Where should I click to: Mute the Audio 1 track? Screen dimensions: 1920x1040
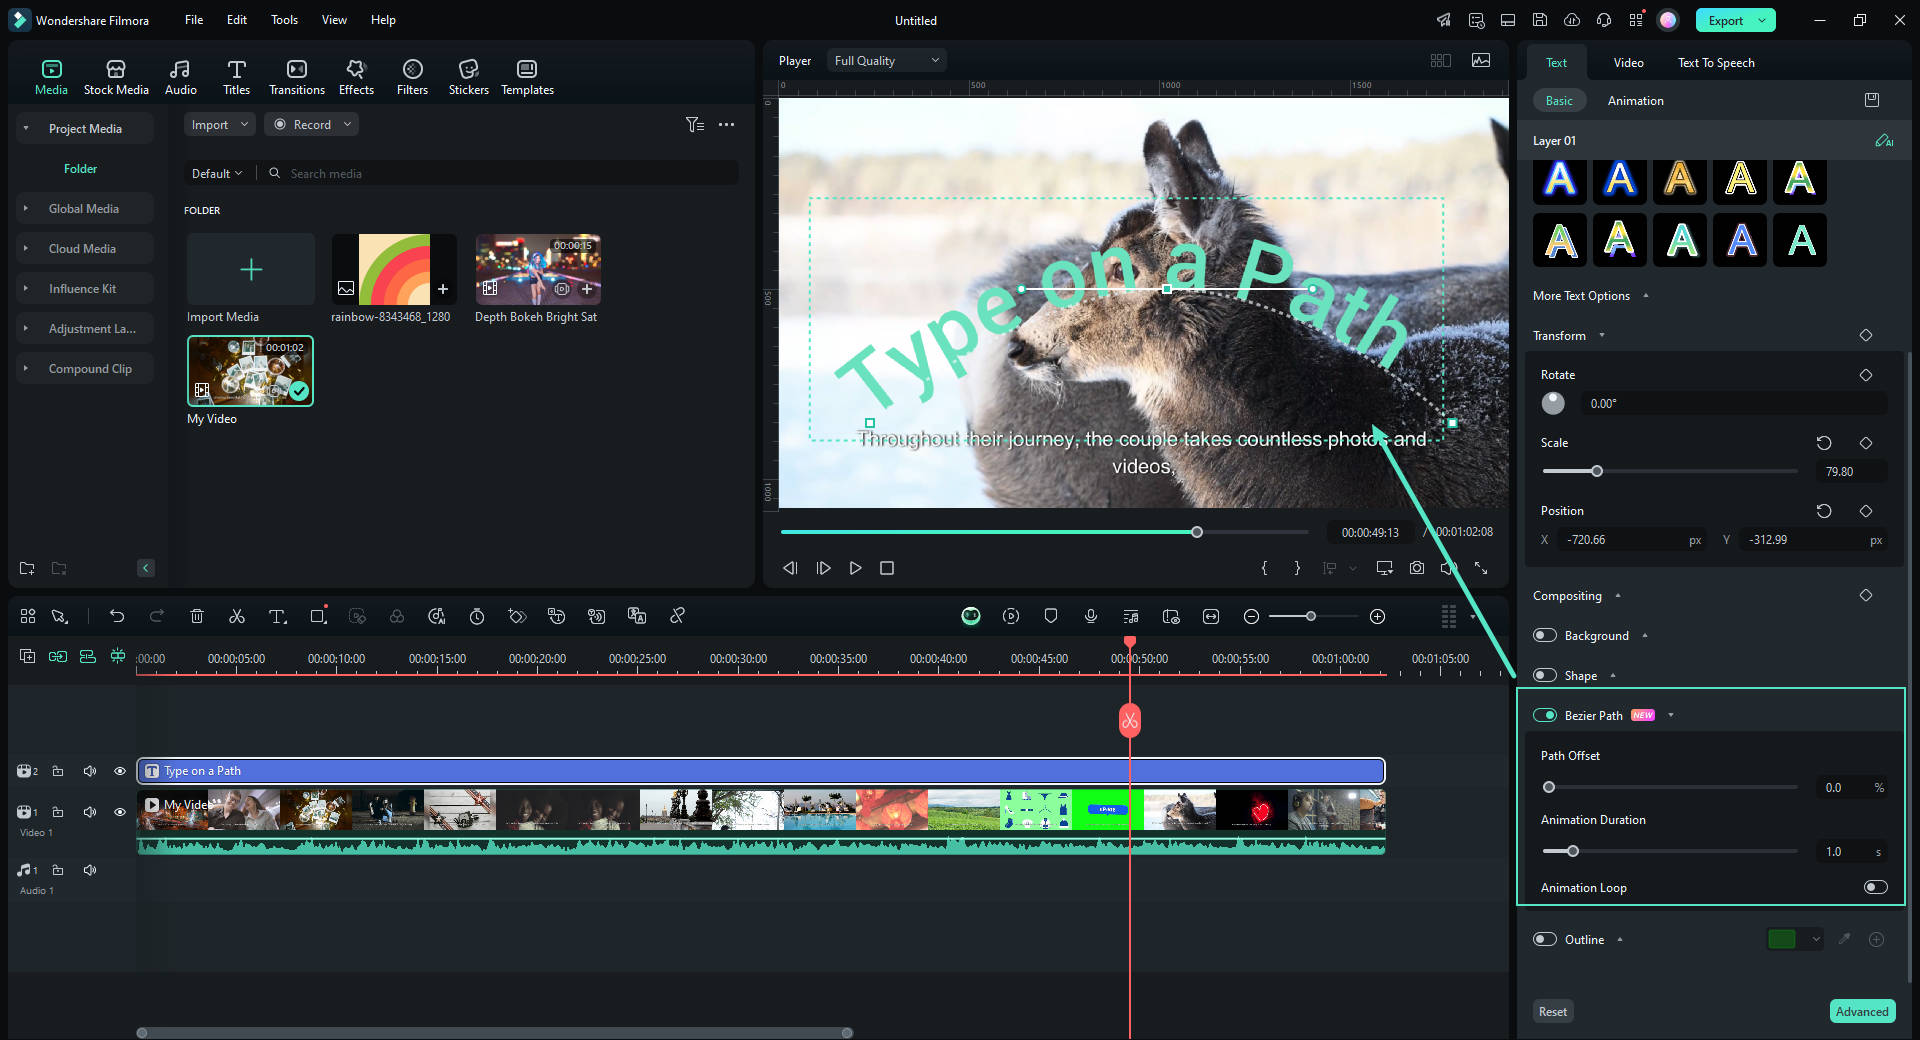pyautogui.click(x=90, y=870)
